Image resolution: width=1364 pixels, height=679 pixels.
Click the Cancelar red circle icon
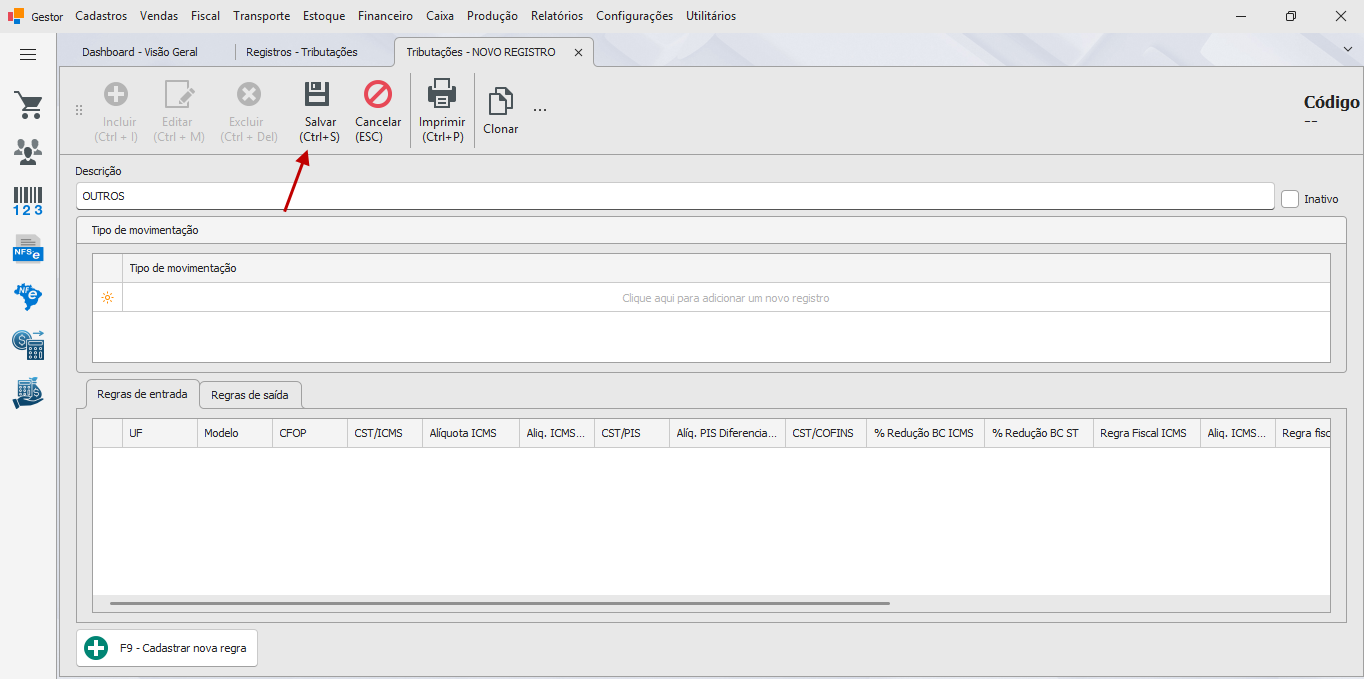(378, 94)
